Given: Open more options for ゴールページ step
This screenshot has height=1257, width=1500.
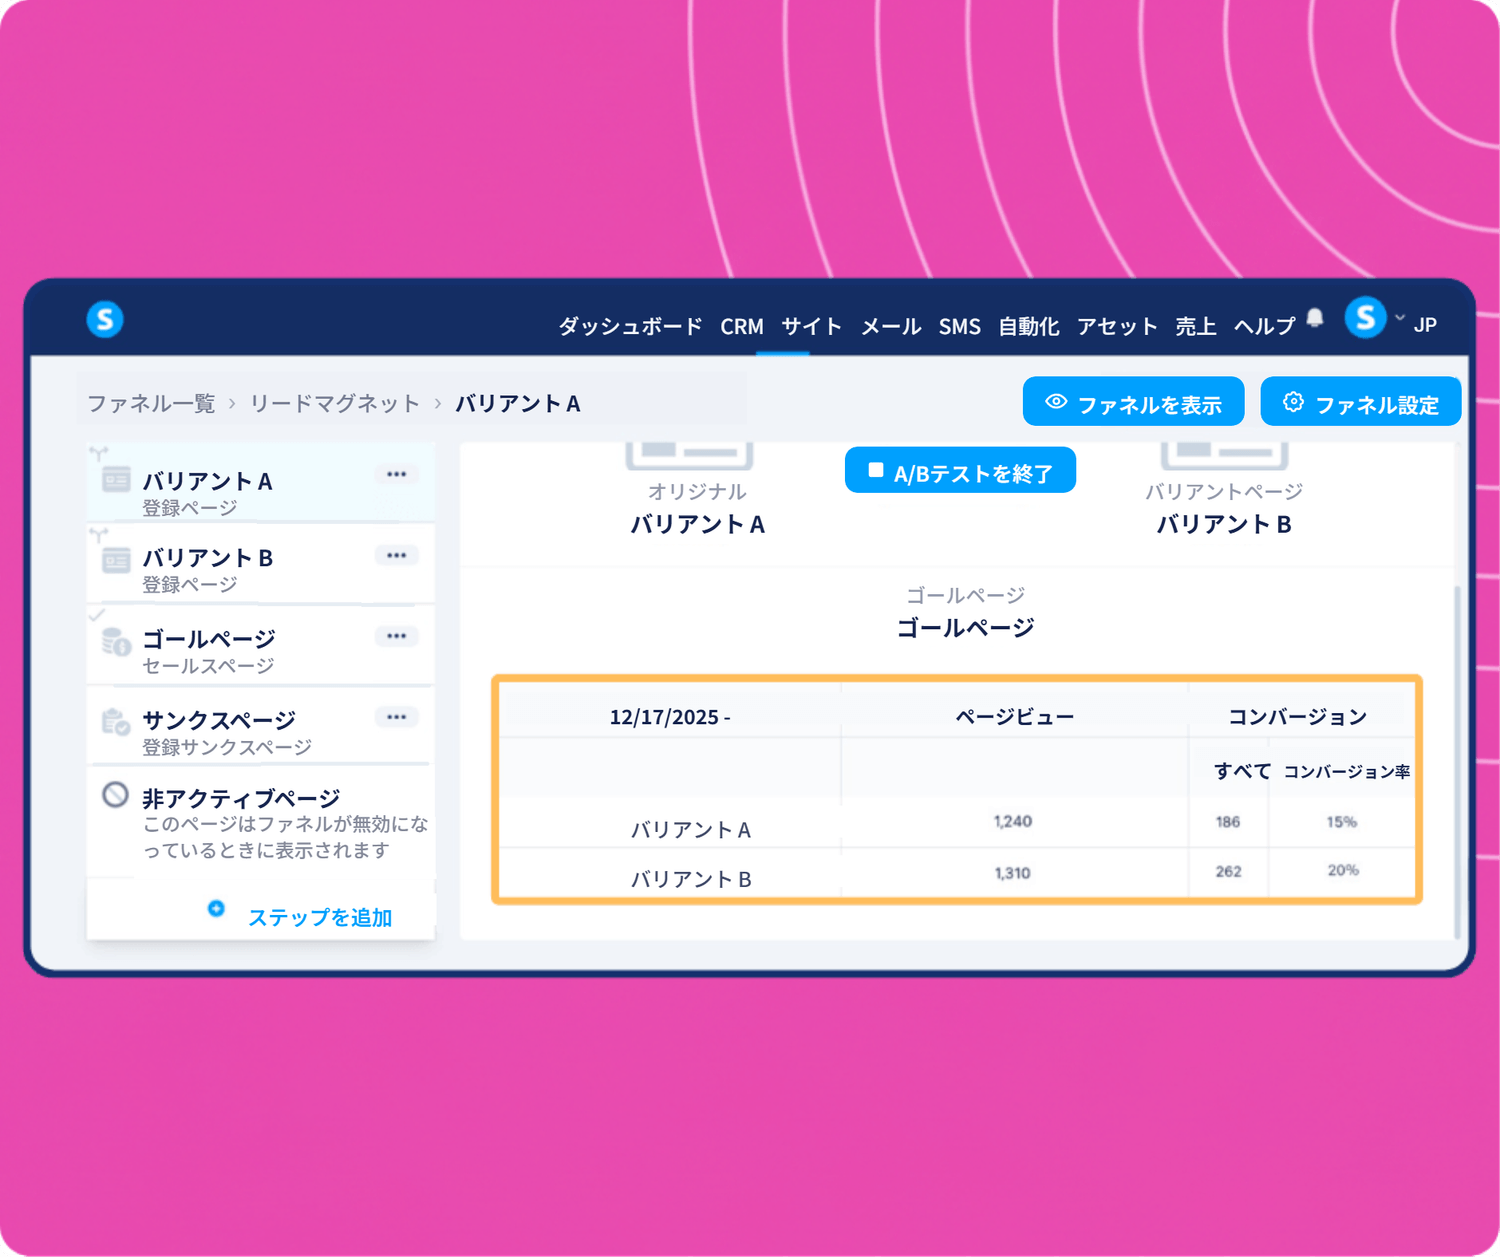Looking at the screenshot, I should 397,636.
